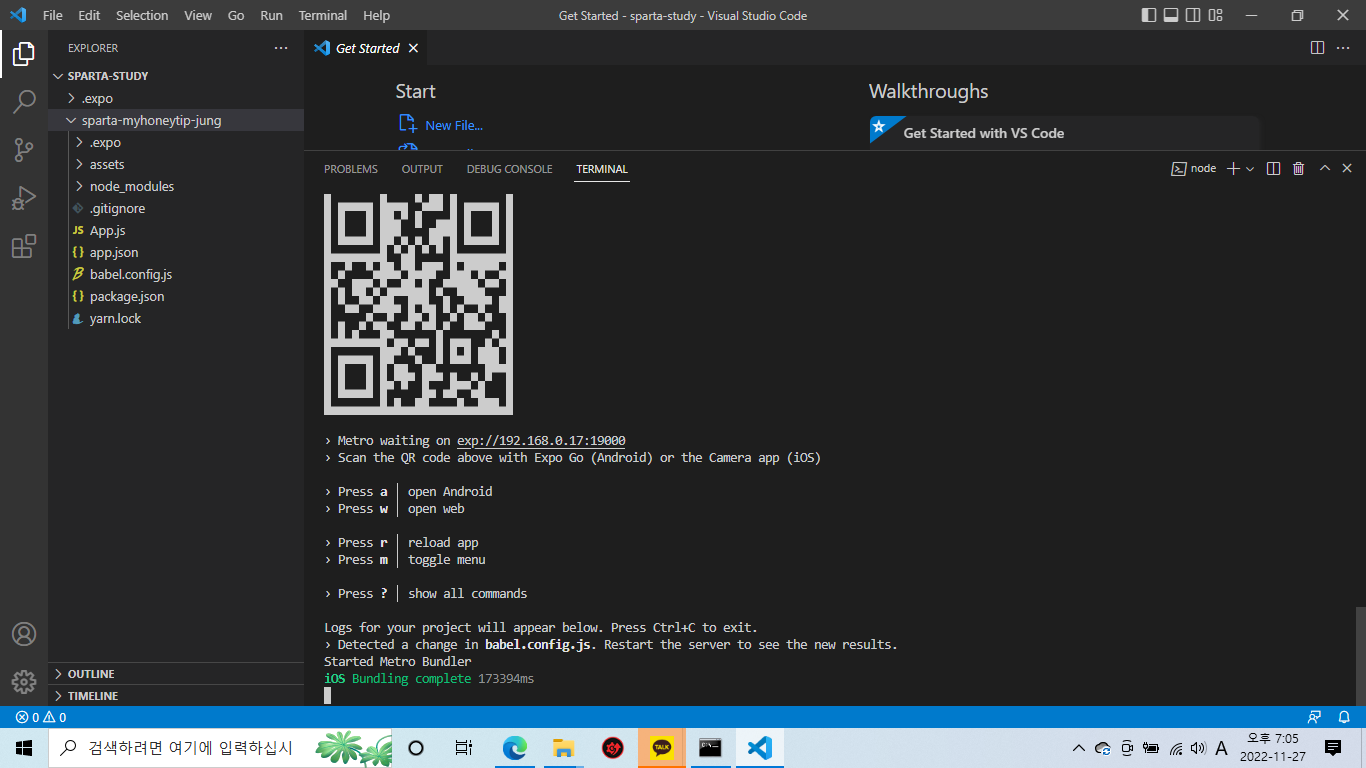1366x768 pixels.
Task: Switch to the OUTPUT tab
Action: 422,169
